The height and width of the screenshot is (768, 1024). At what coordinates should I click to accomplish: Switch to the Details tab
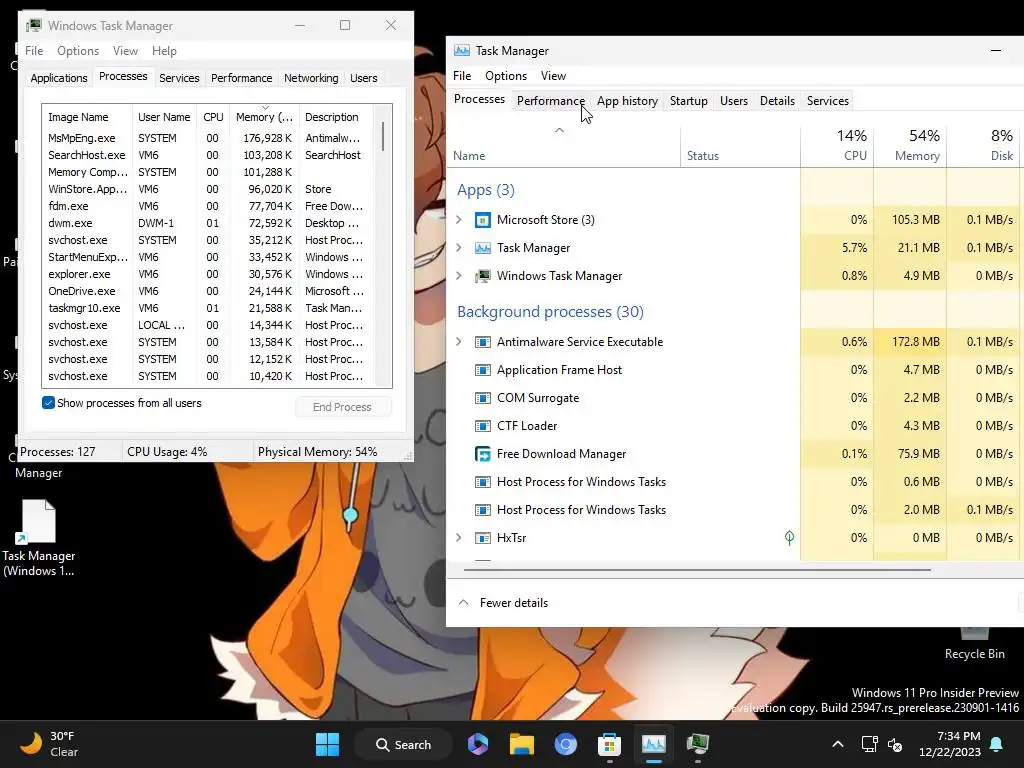[777, 101]
